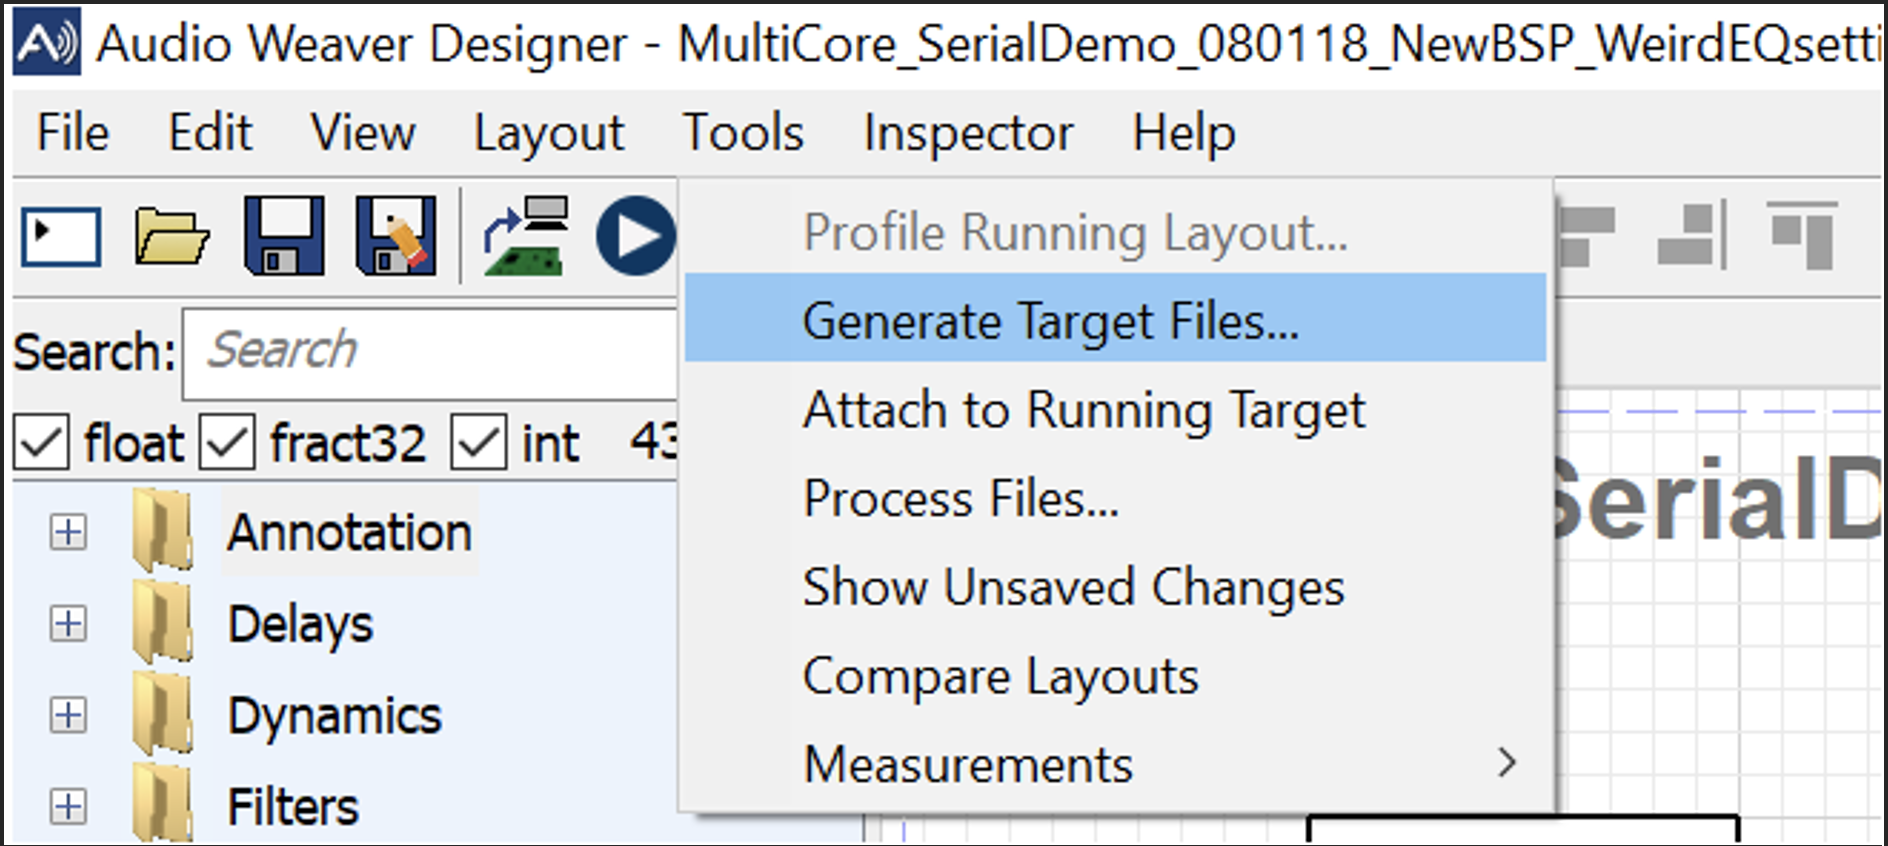Click the Save As pencil-disk icon

[x=396, y=237]
